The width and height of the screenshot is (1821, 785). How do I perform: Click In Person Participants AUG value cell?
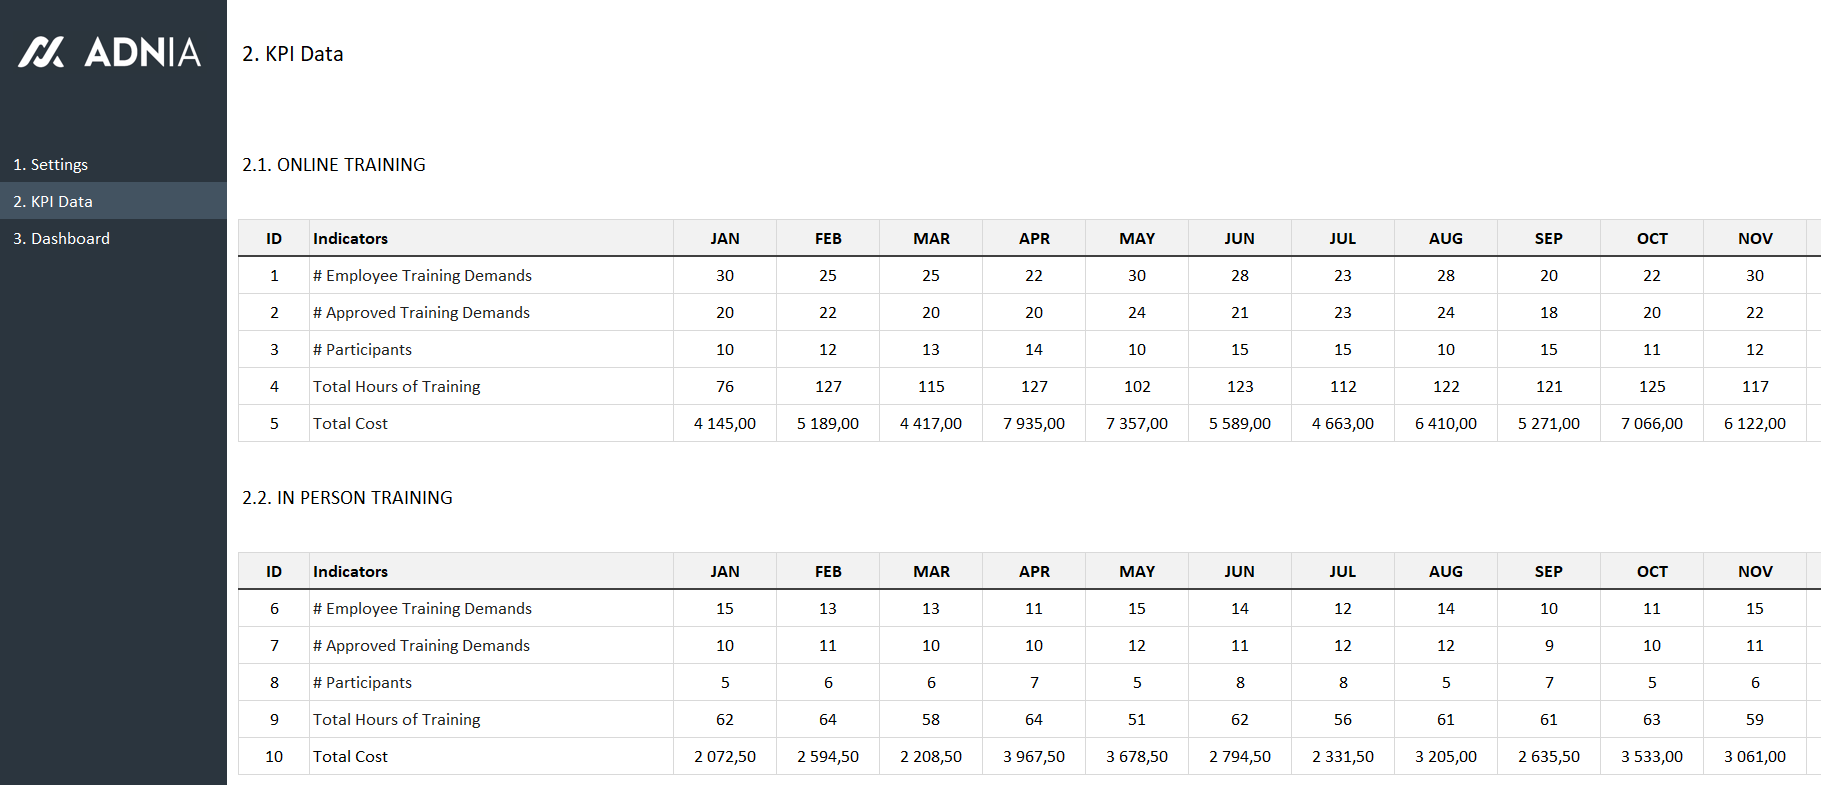(x=1445, y=682)
